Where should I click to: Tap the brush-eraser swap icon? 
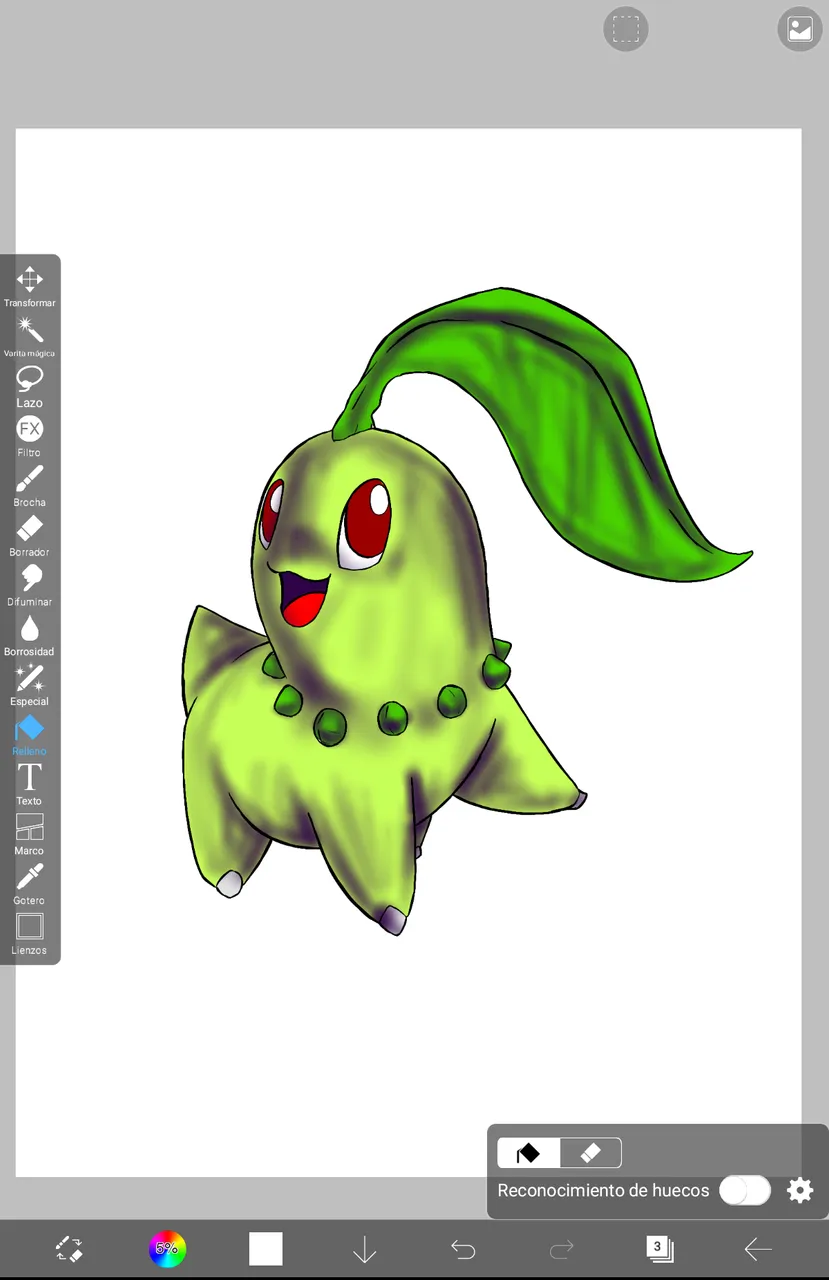68,1248
